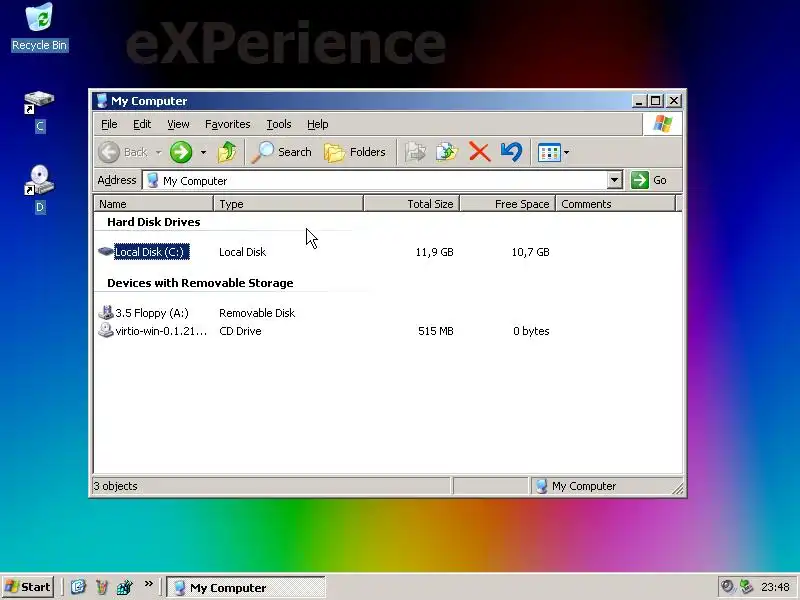
Task: Minimize the My Computer window
Action: (x=639, y=101)
